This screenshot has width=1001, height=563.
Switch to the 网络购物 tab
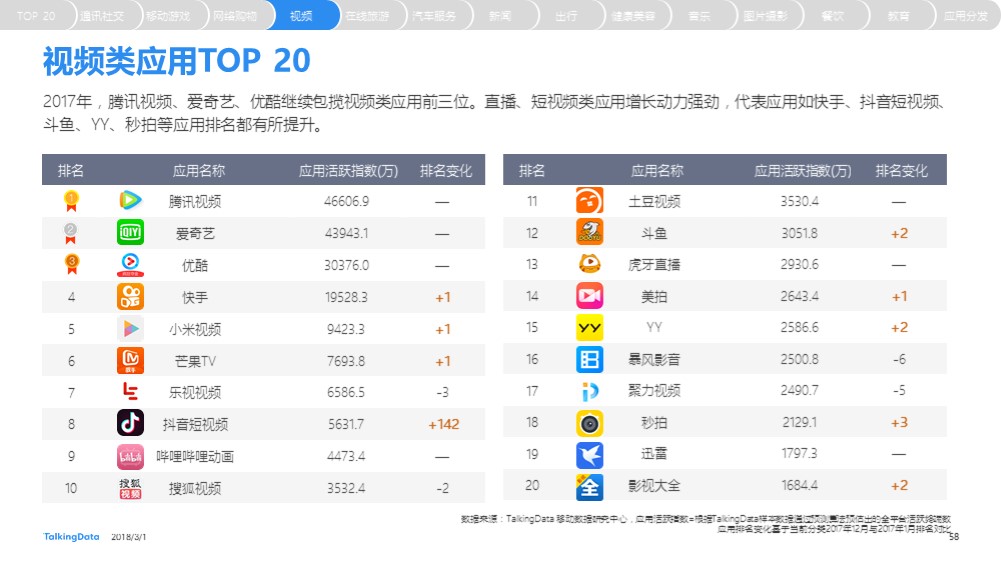[x=235, y=16]
